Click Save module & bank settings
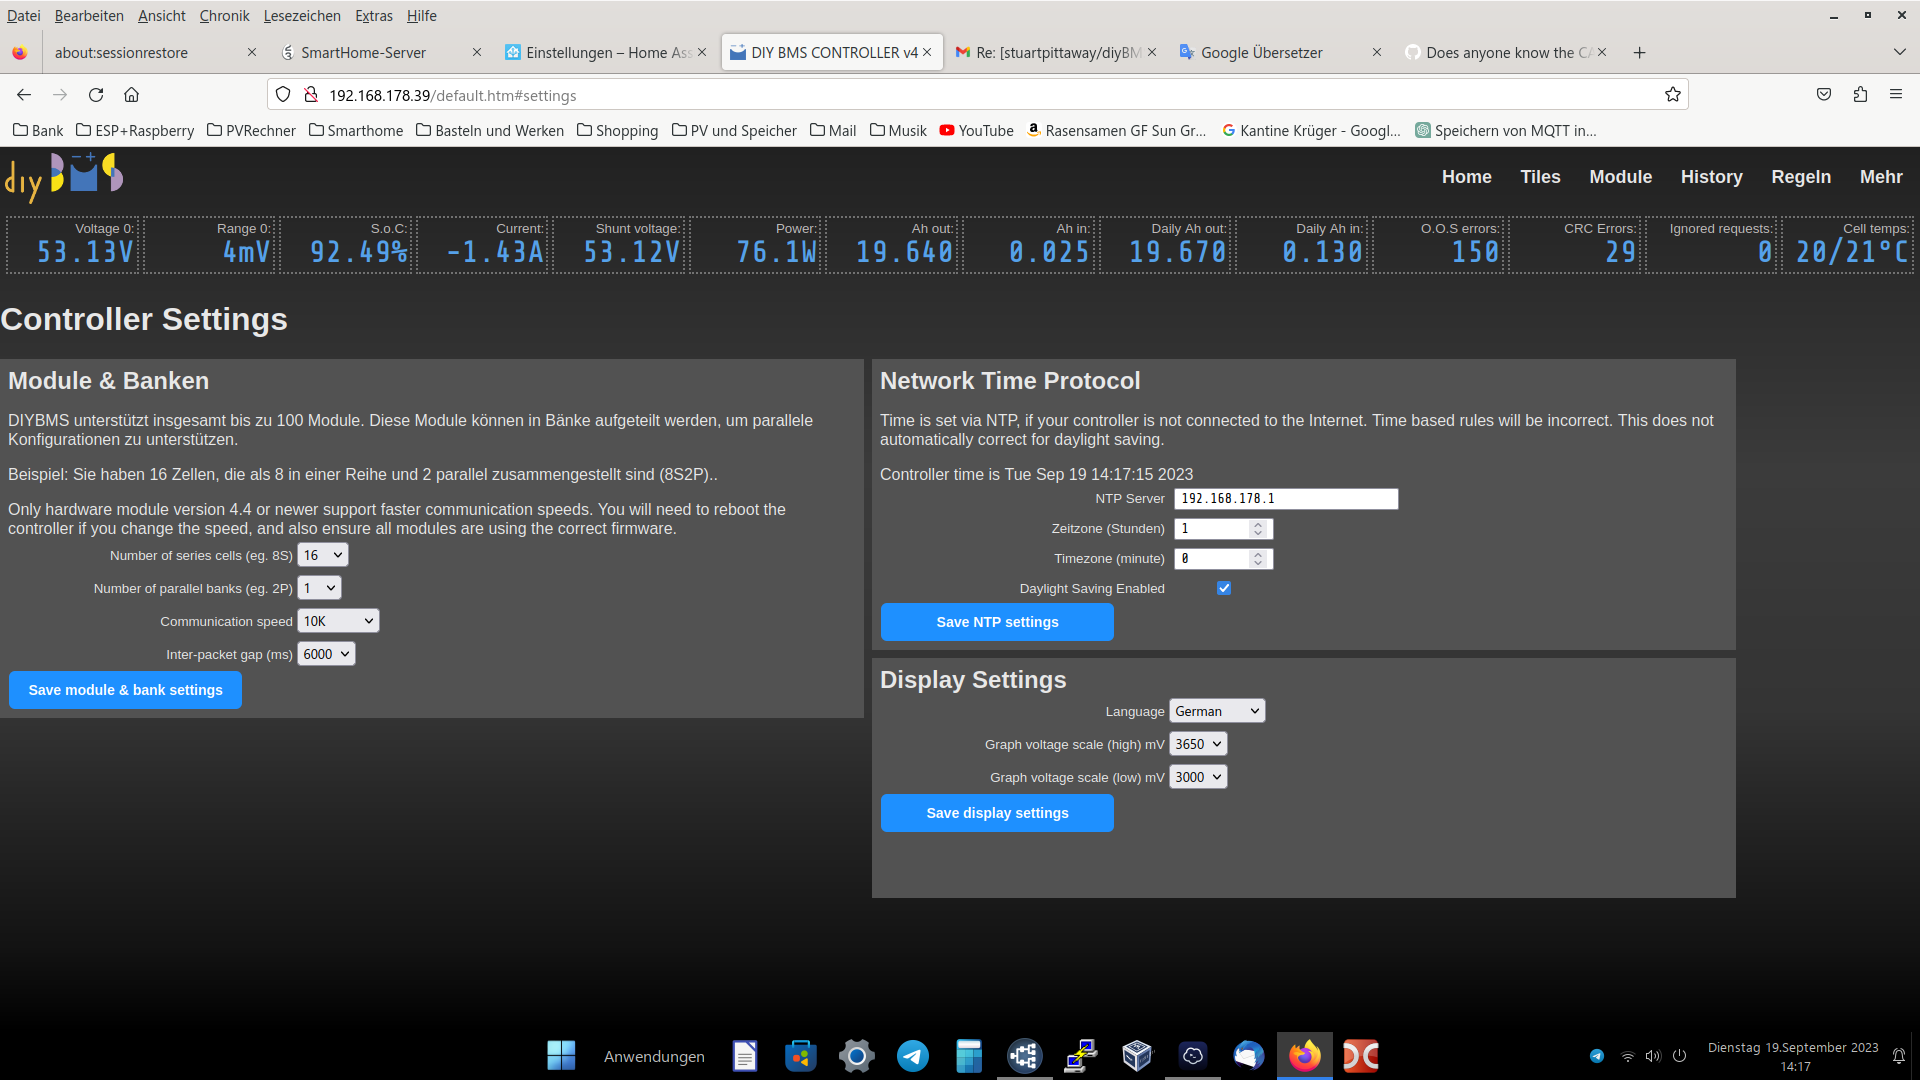 [125, 691]
